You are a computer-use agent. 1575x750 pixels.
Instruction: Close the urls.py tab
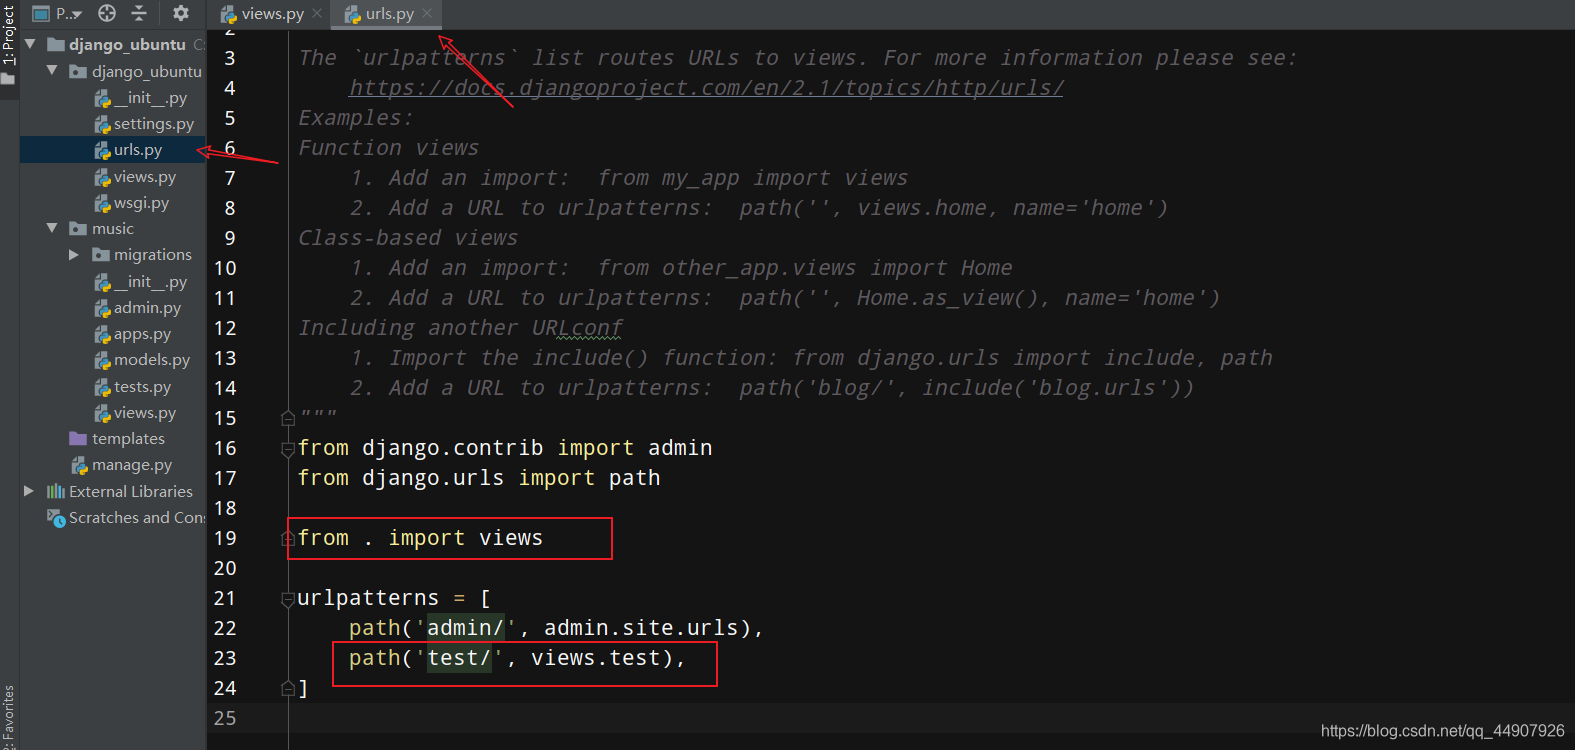[427, 13]
